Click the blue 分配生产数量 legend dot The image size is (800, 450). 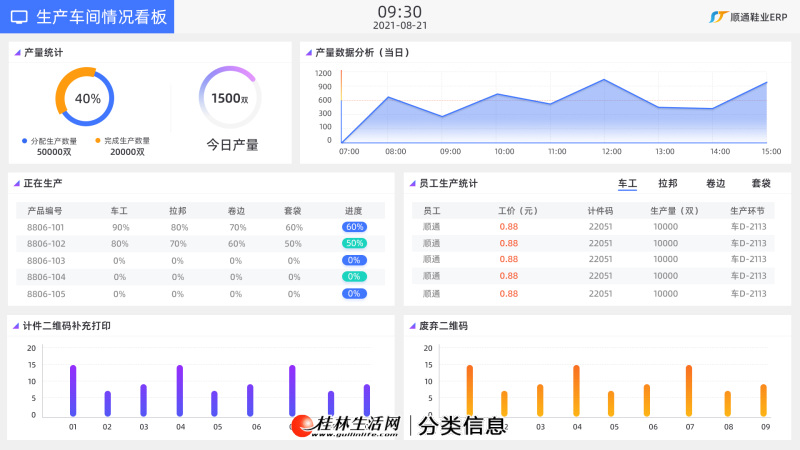[24, 141]
